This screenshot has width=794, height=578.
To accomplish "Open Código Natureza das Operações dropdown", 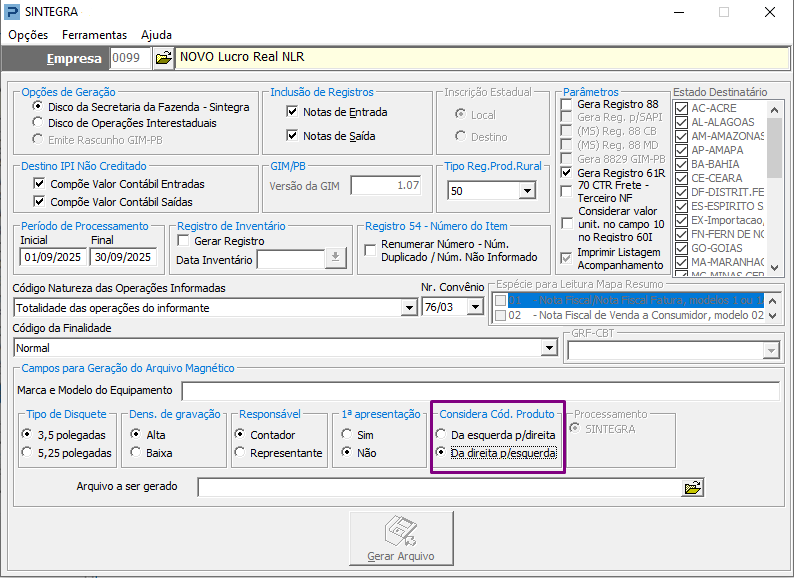I will point(408,308).
